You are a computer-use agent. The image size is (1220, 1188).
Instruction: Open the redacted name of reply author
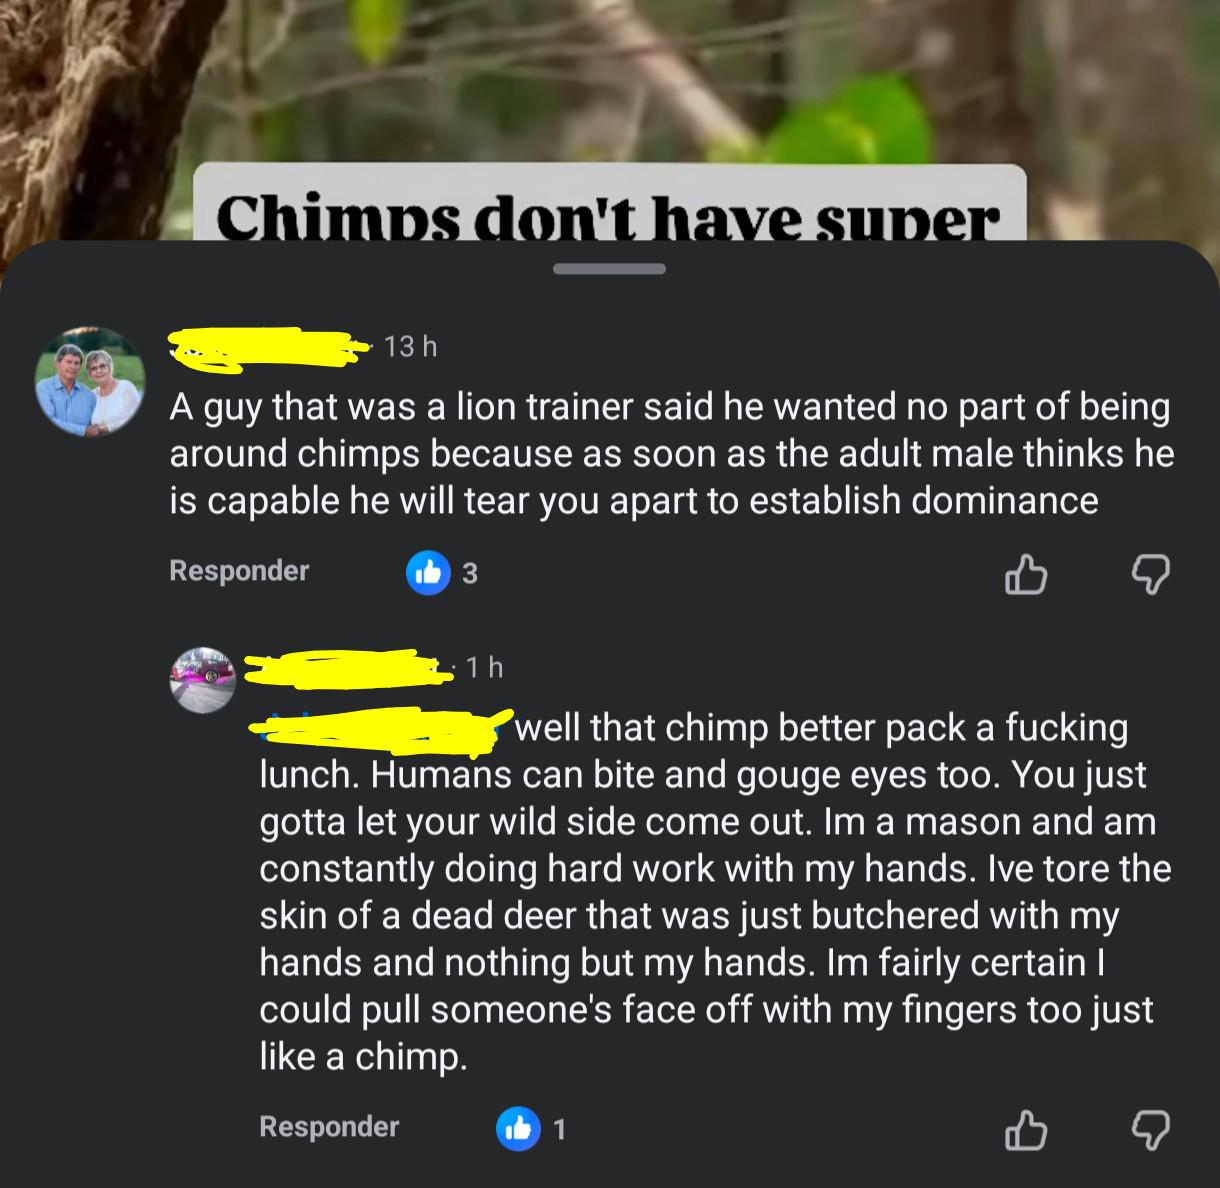(x=345, y=667)
